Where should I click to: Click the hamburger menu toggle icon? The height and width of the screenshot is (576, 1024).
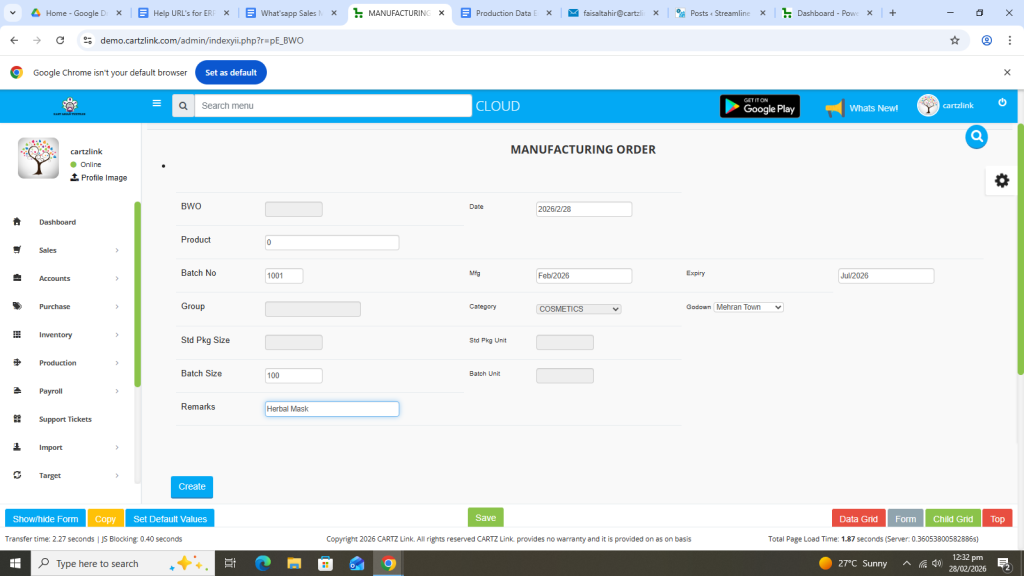point(156,103)
